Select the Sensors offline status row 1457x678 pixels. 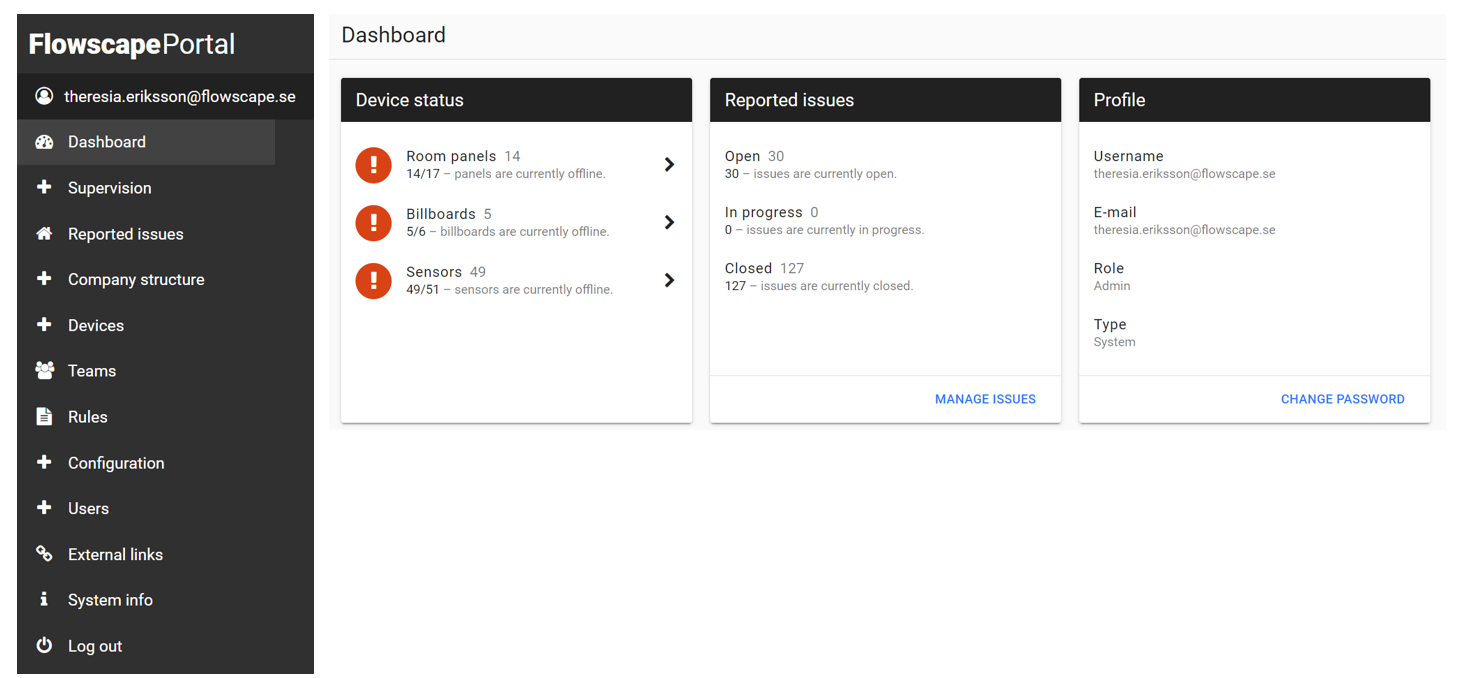point(516,281)
